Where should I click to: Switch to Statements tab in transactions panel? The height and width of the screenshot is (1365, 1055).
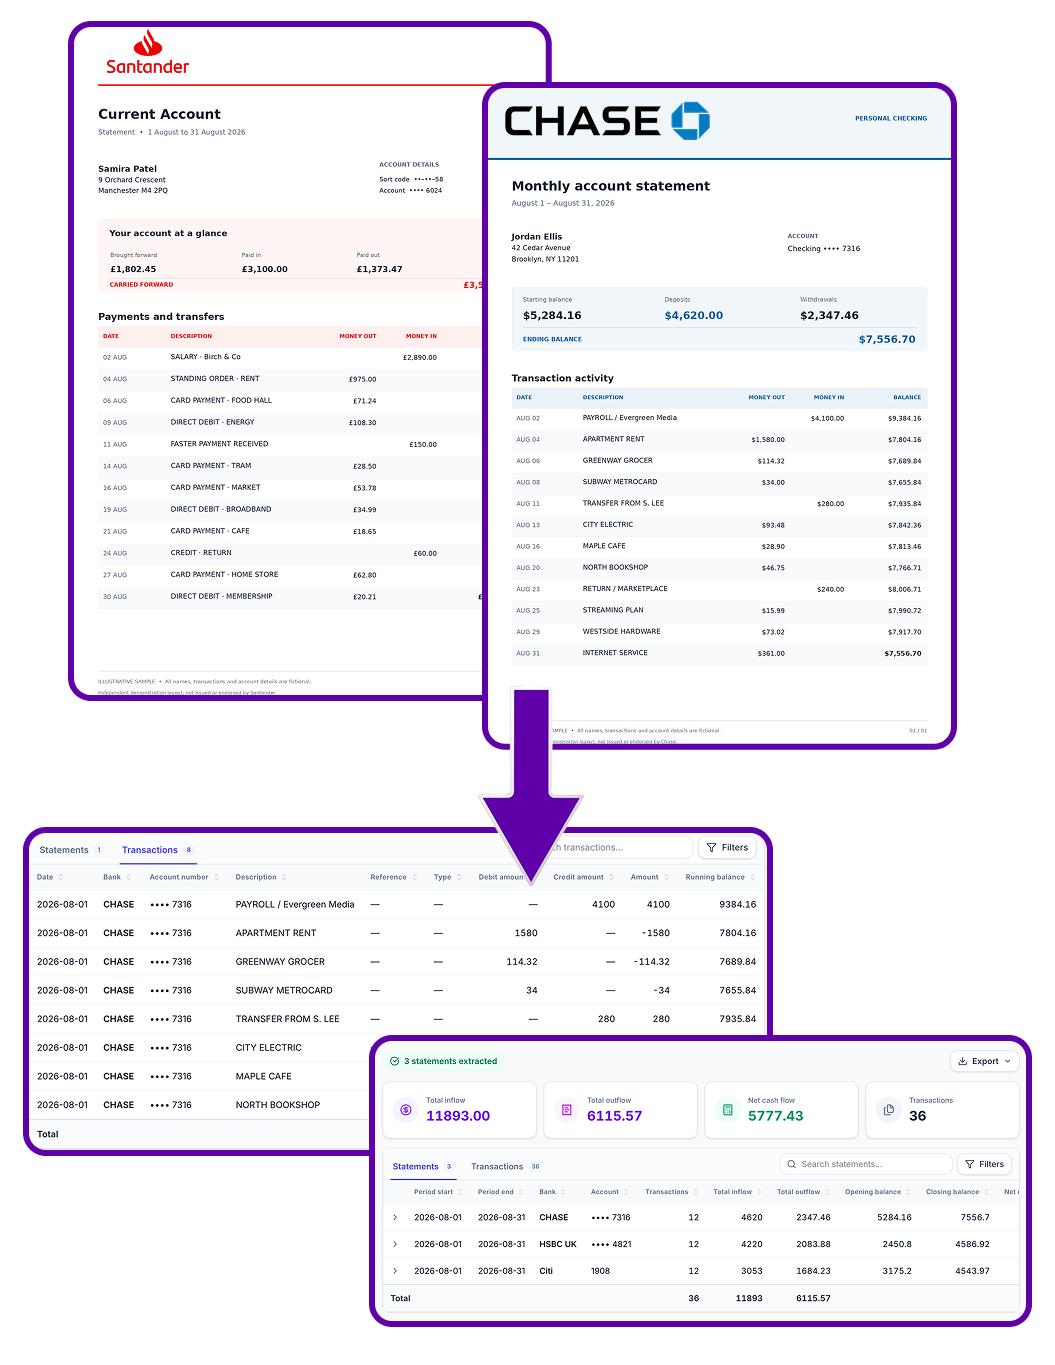pos(70,850)
